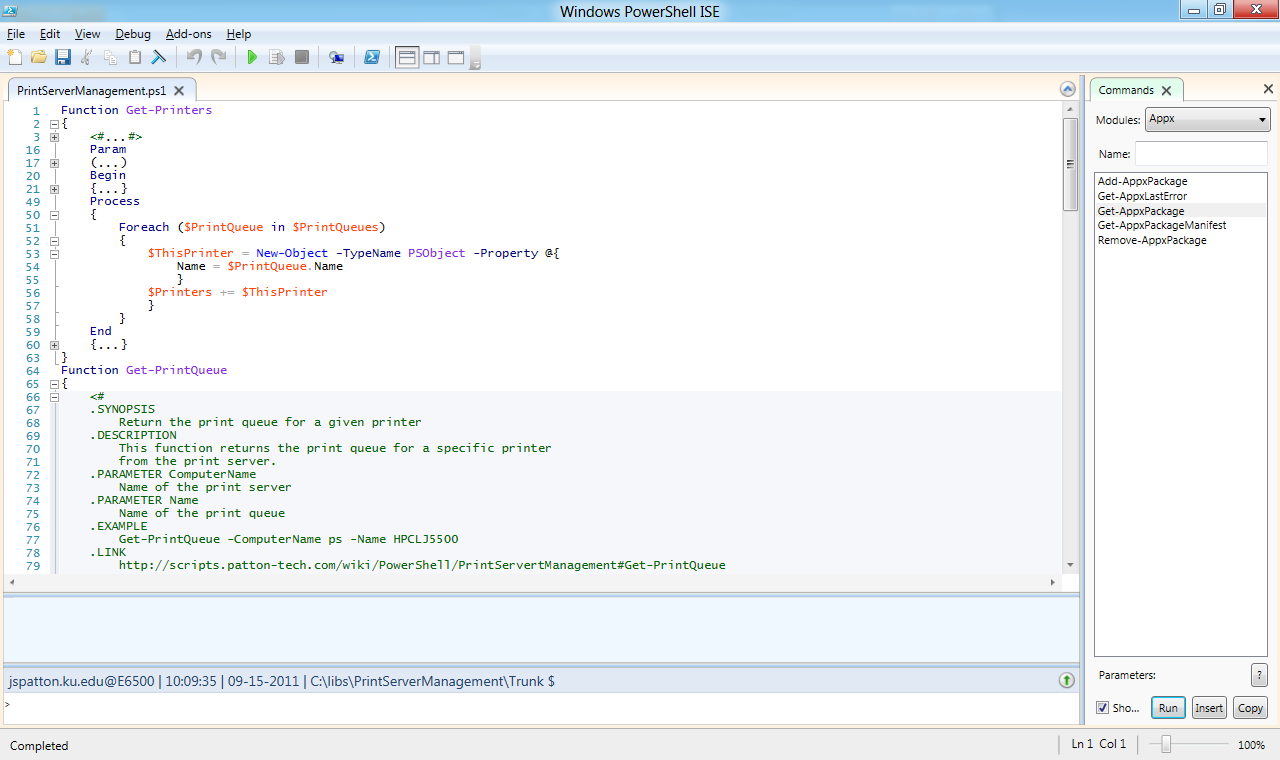Image resolution: width=1280 pixels, height=760 pixels.
Task: Toggle the Show checkbox in Commands panel
Action: (x=1102, y=707)
